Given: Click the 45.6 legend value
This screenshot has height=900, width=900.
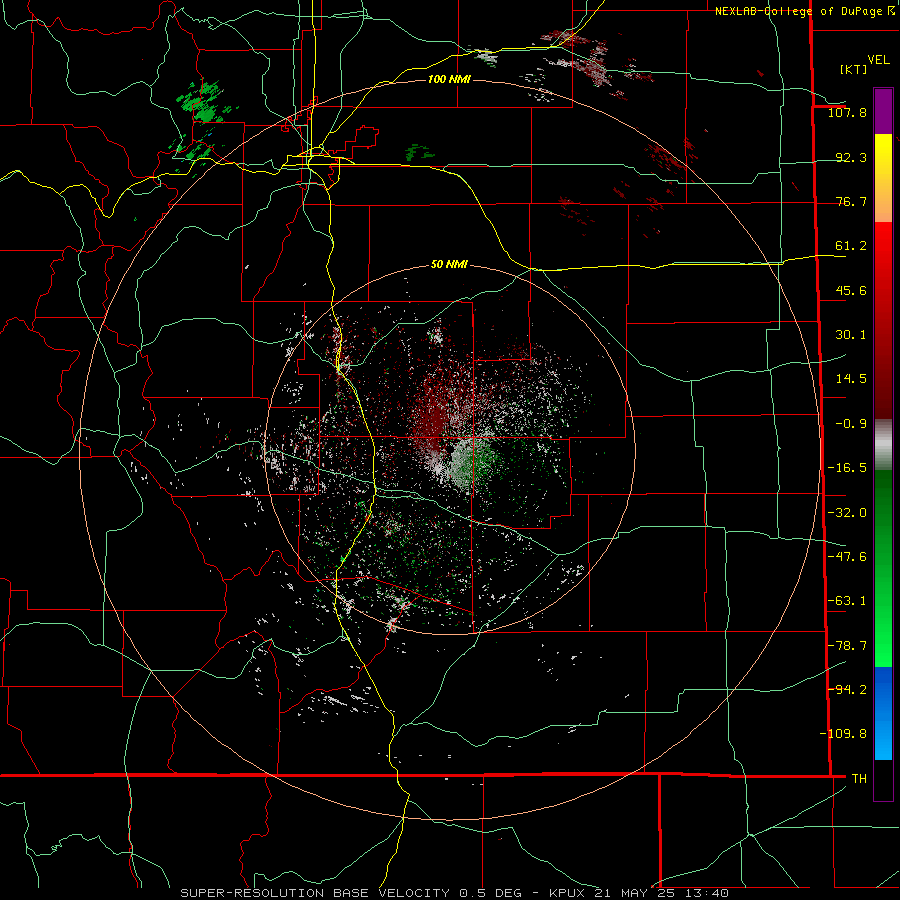Looking at the screenshot, I should point(851,290).
